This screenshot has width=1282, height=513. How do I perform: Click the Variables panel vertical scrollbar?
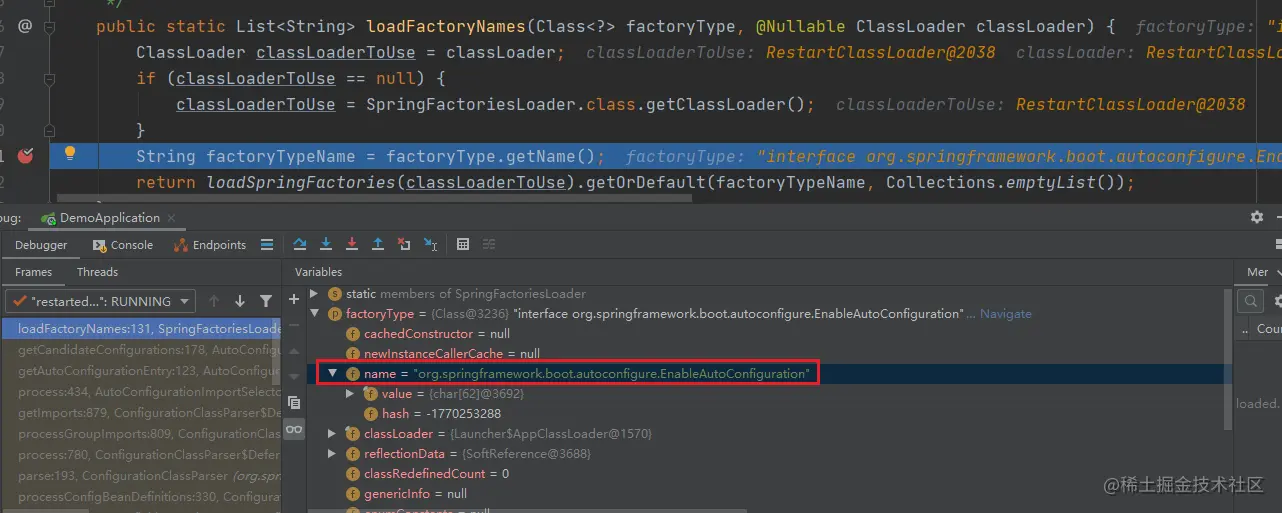pyautogui.click(x=1227, y=360)
